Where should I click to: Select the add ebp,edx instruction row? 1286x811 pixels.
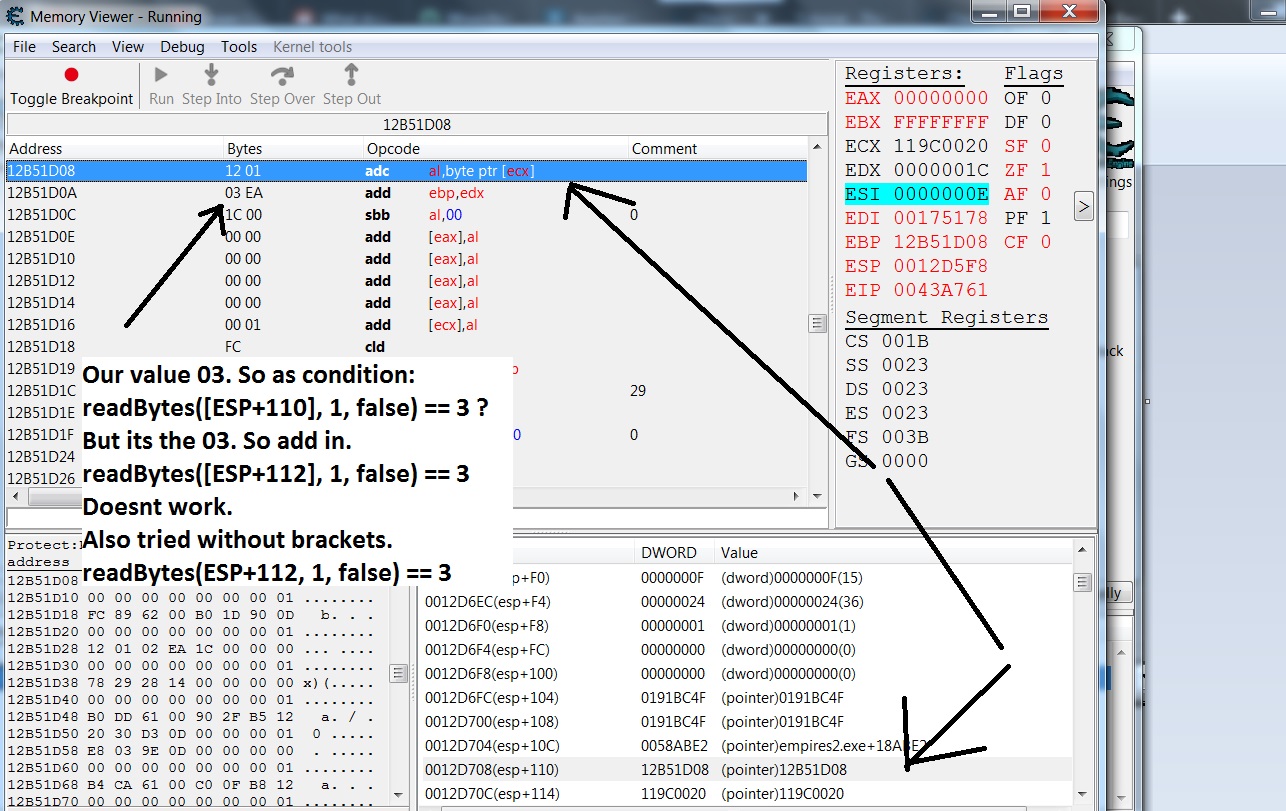tap(400, 193)
